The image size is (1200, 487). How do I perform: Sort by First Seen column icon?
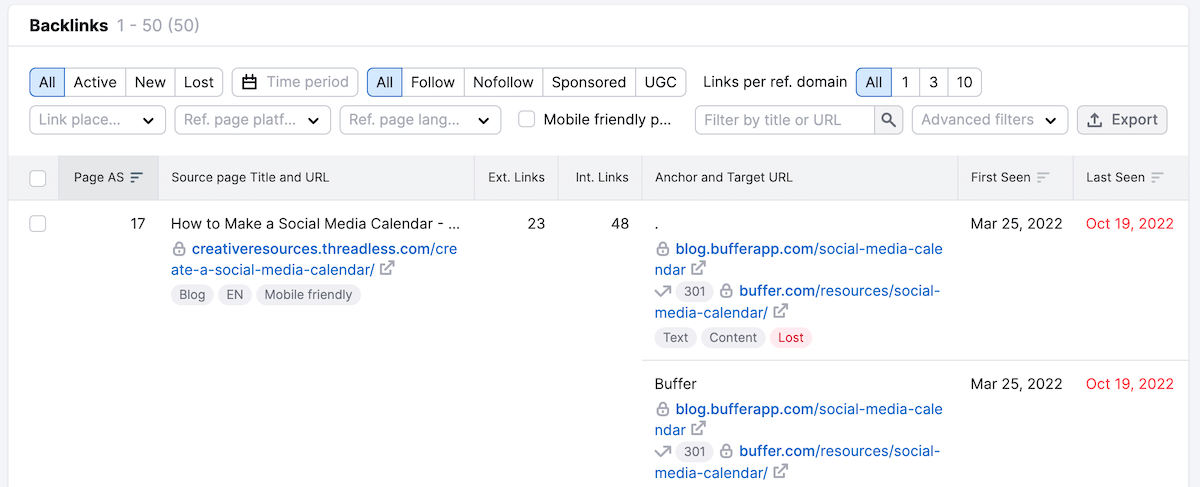tap(1043, 178)
